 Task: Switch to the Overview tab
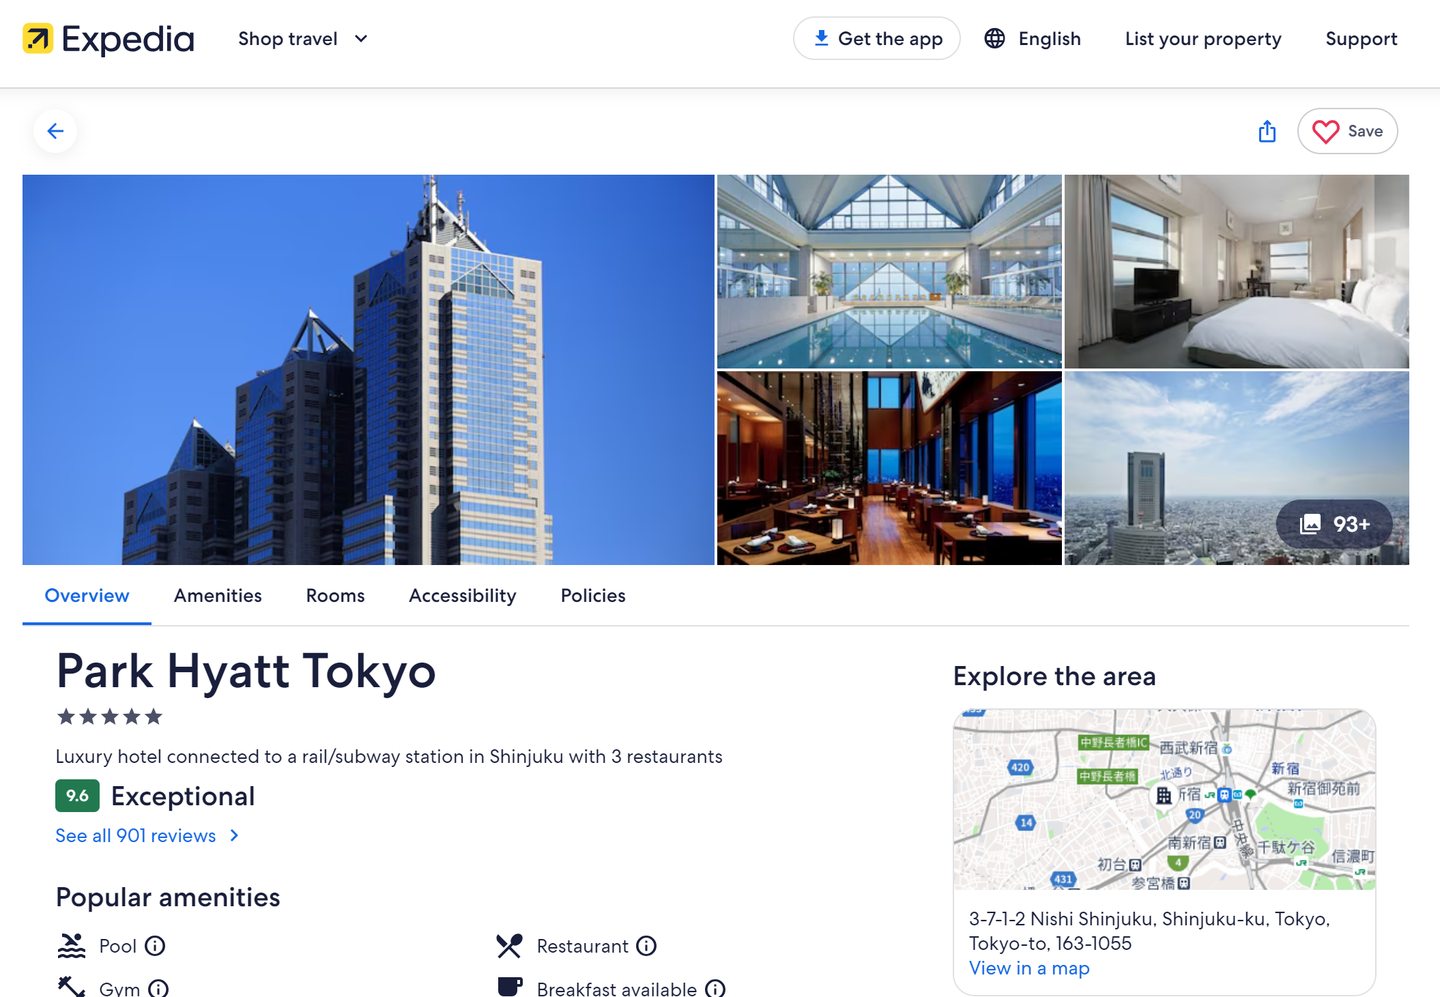tap(87, 596)
